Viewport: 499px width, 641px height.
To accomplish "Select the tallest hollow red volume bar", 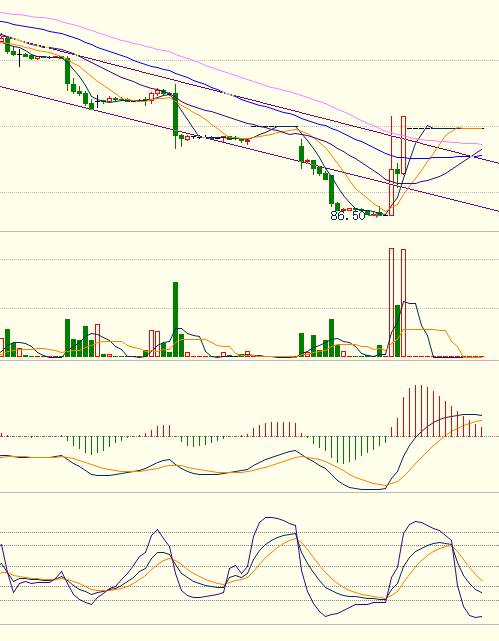I will [x=391, y=302].
